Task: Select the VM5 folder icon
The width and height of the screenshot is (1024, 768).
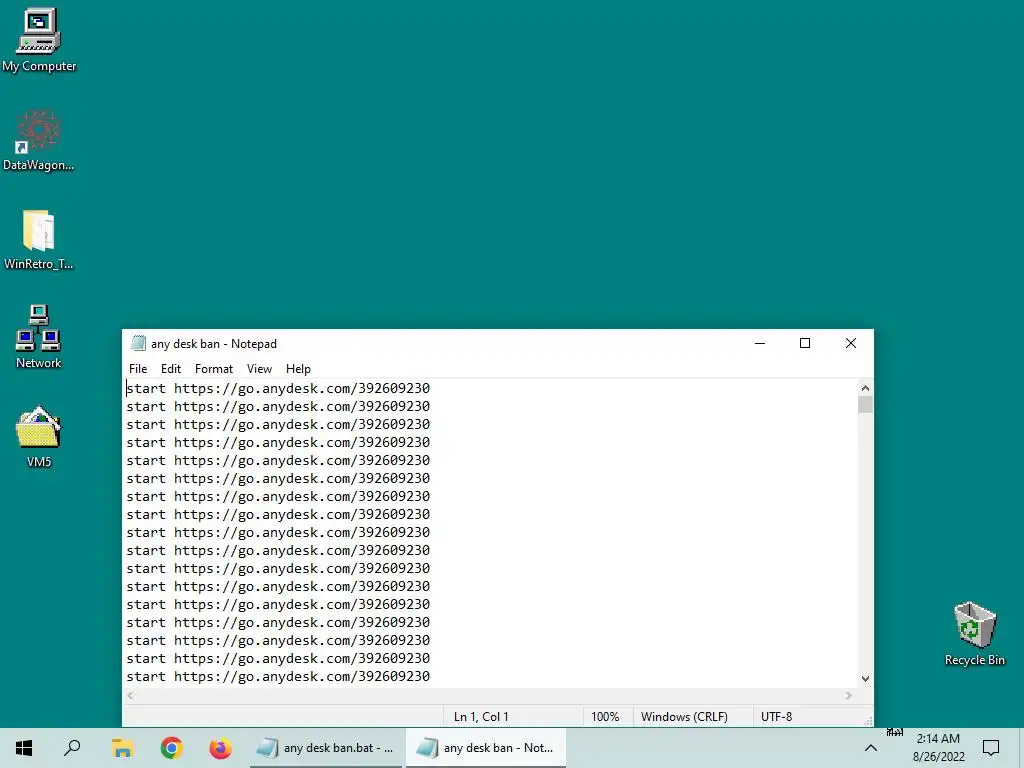Action: point(39,436)
